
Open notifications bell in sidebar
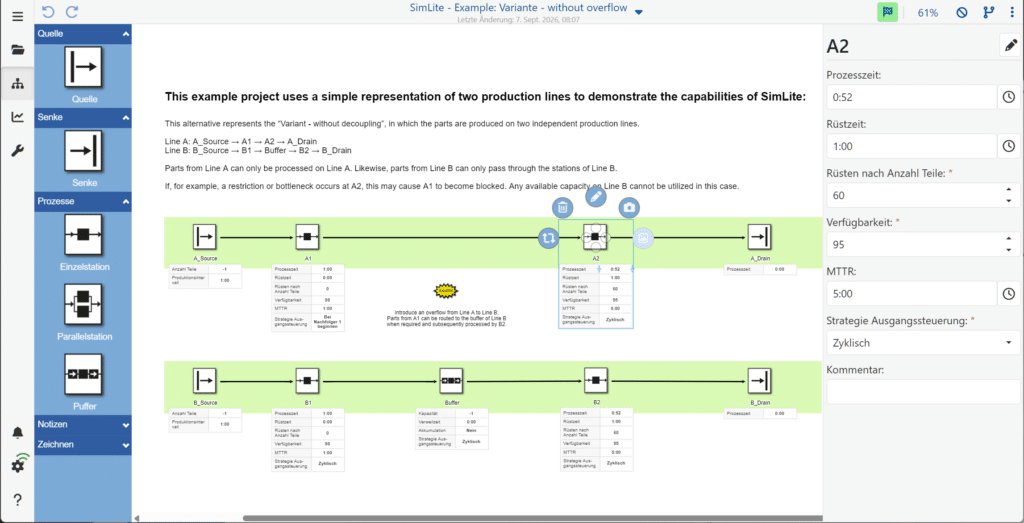coord(18,433)
